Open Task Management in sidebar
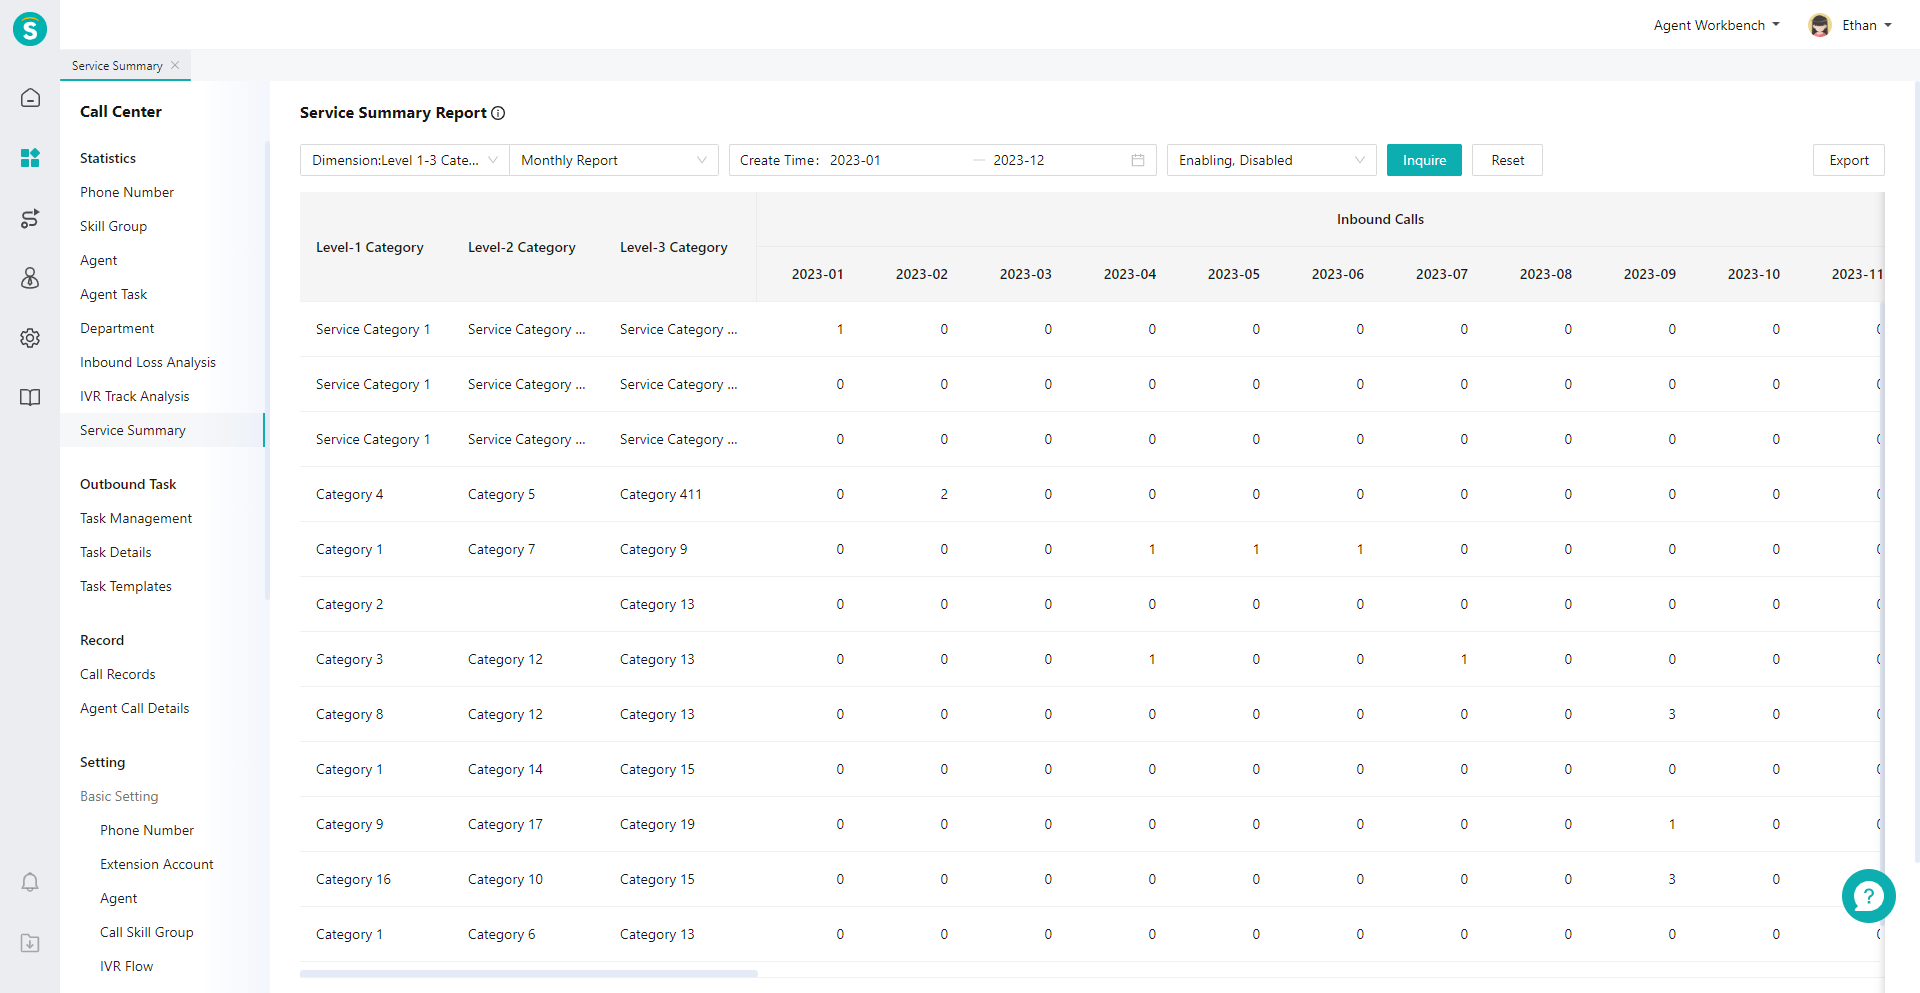 pos(136,518)
